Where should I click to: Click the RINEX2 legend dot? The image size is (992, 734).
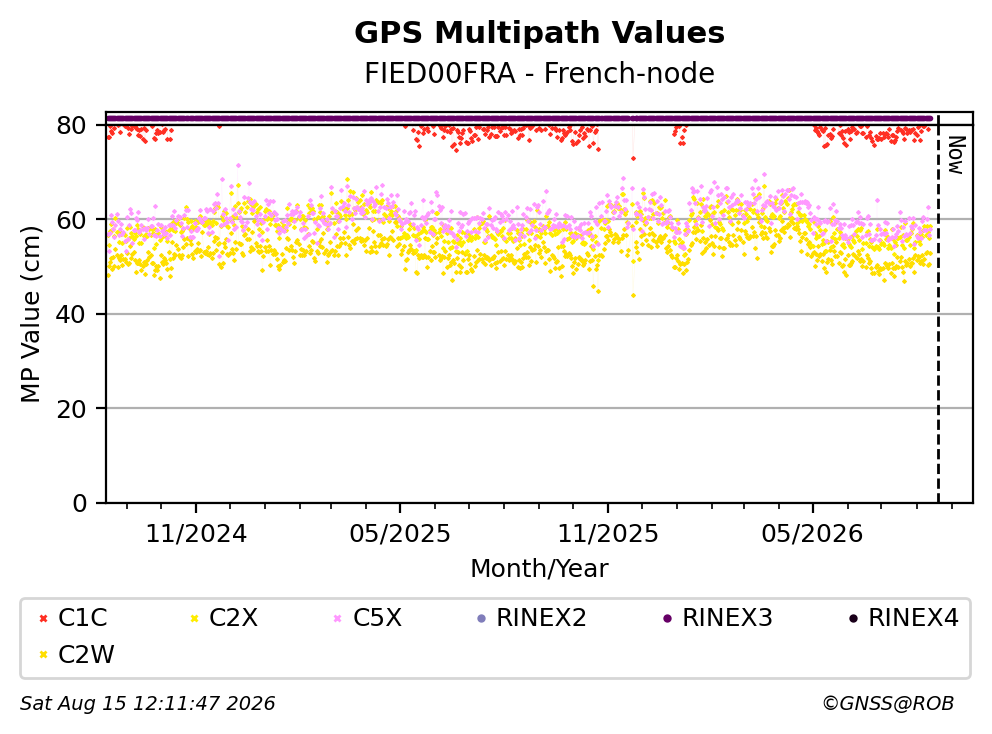481,618
